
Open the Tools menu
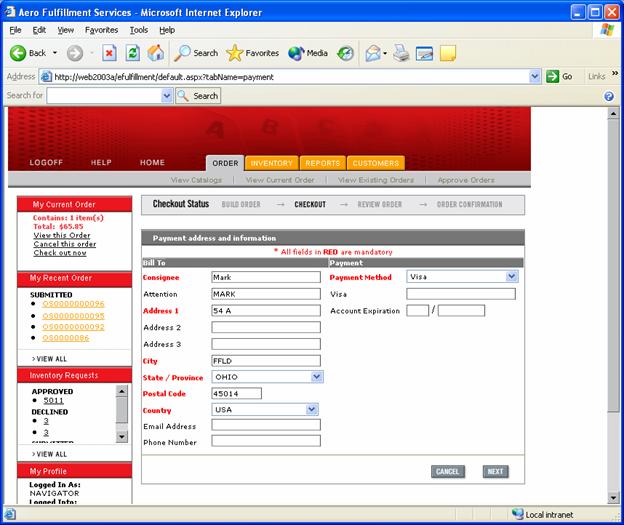click(x=138, y=30)
